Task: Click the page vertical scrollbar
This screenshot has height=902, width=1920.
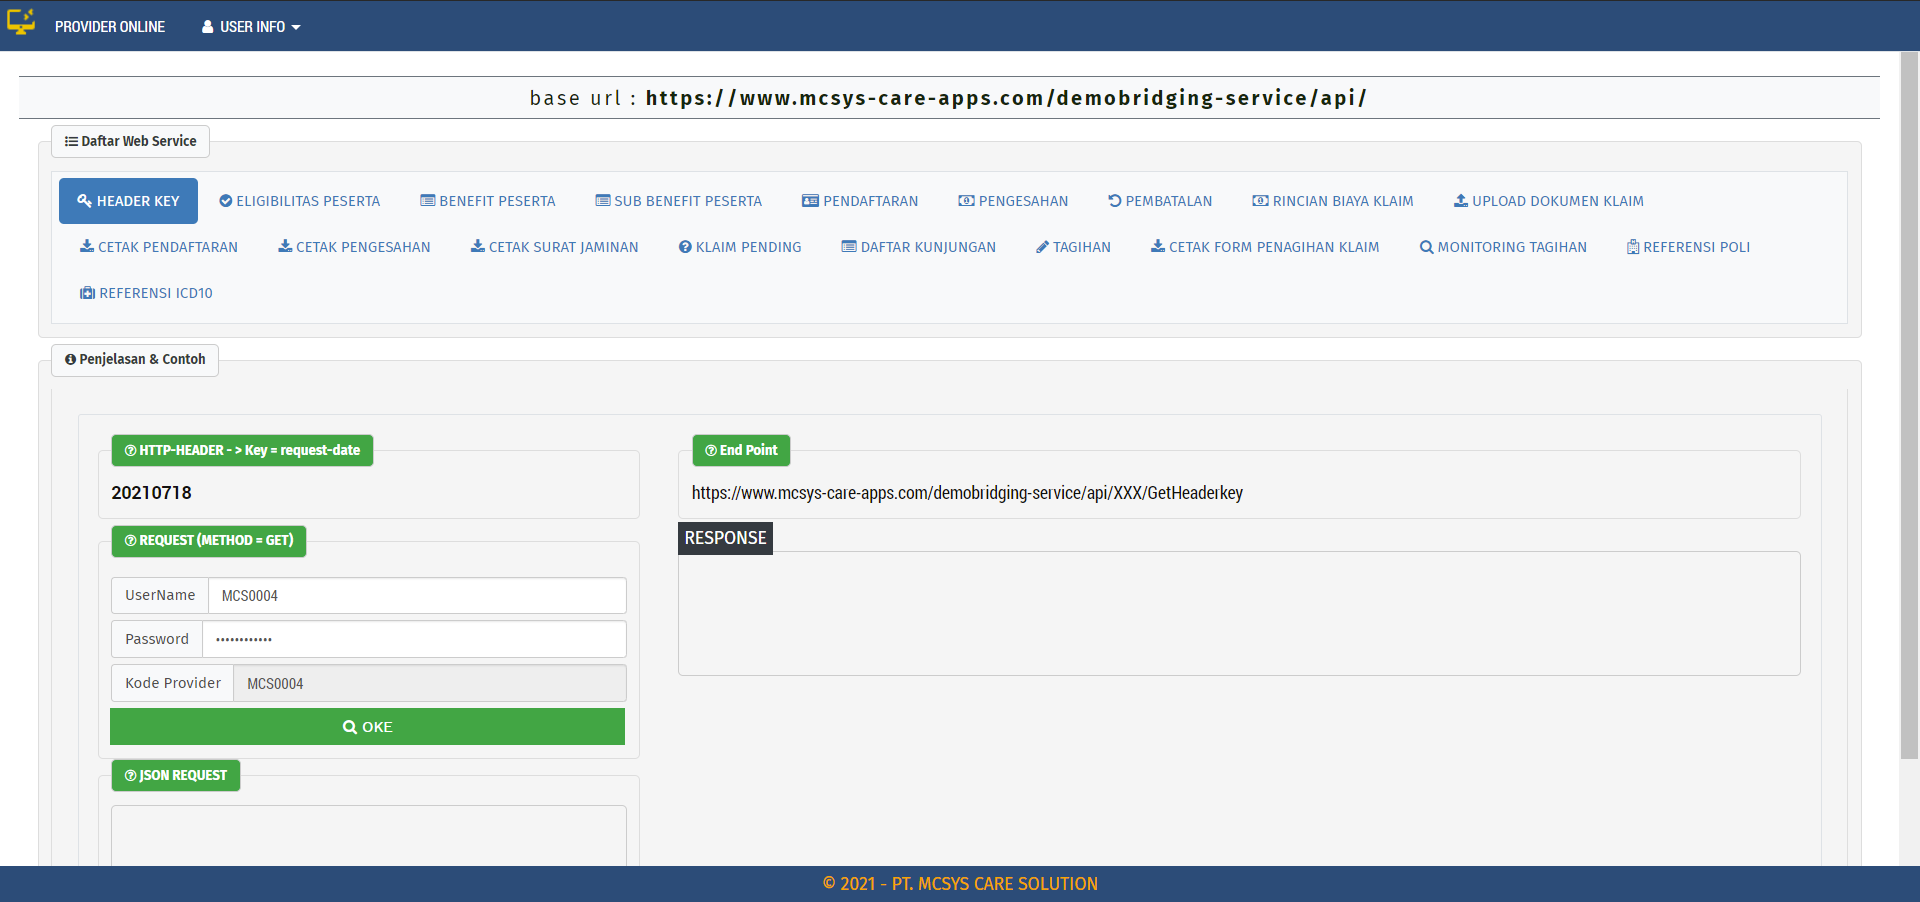Action: 1909,400
